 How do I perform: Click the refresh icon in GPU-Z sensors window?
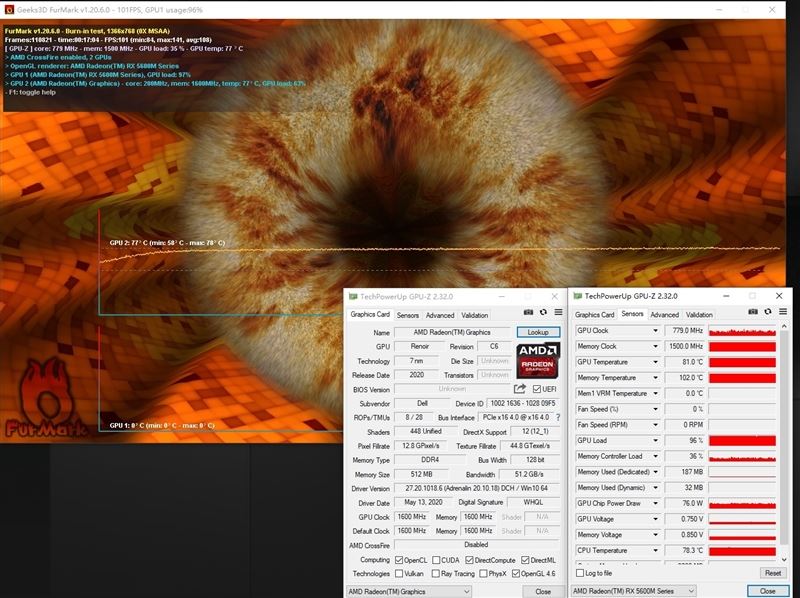coord(768,312)
